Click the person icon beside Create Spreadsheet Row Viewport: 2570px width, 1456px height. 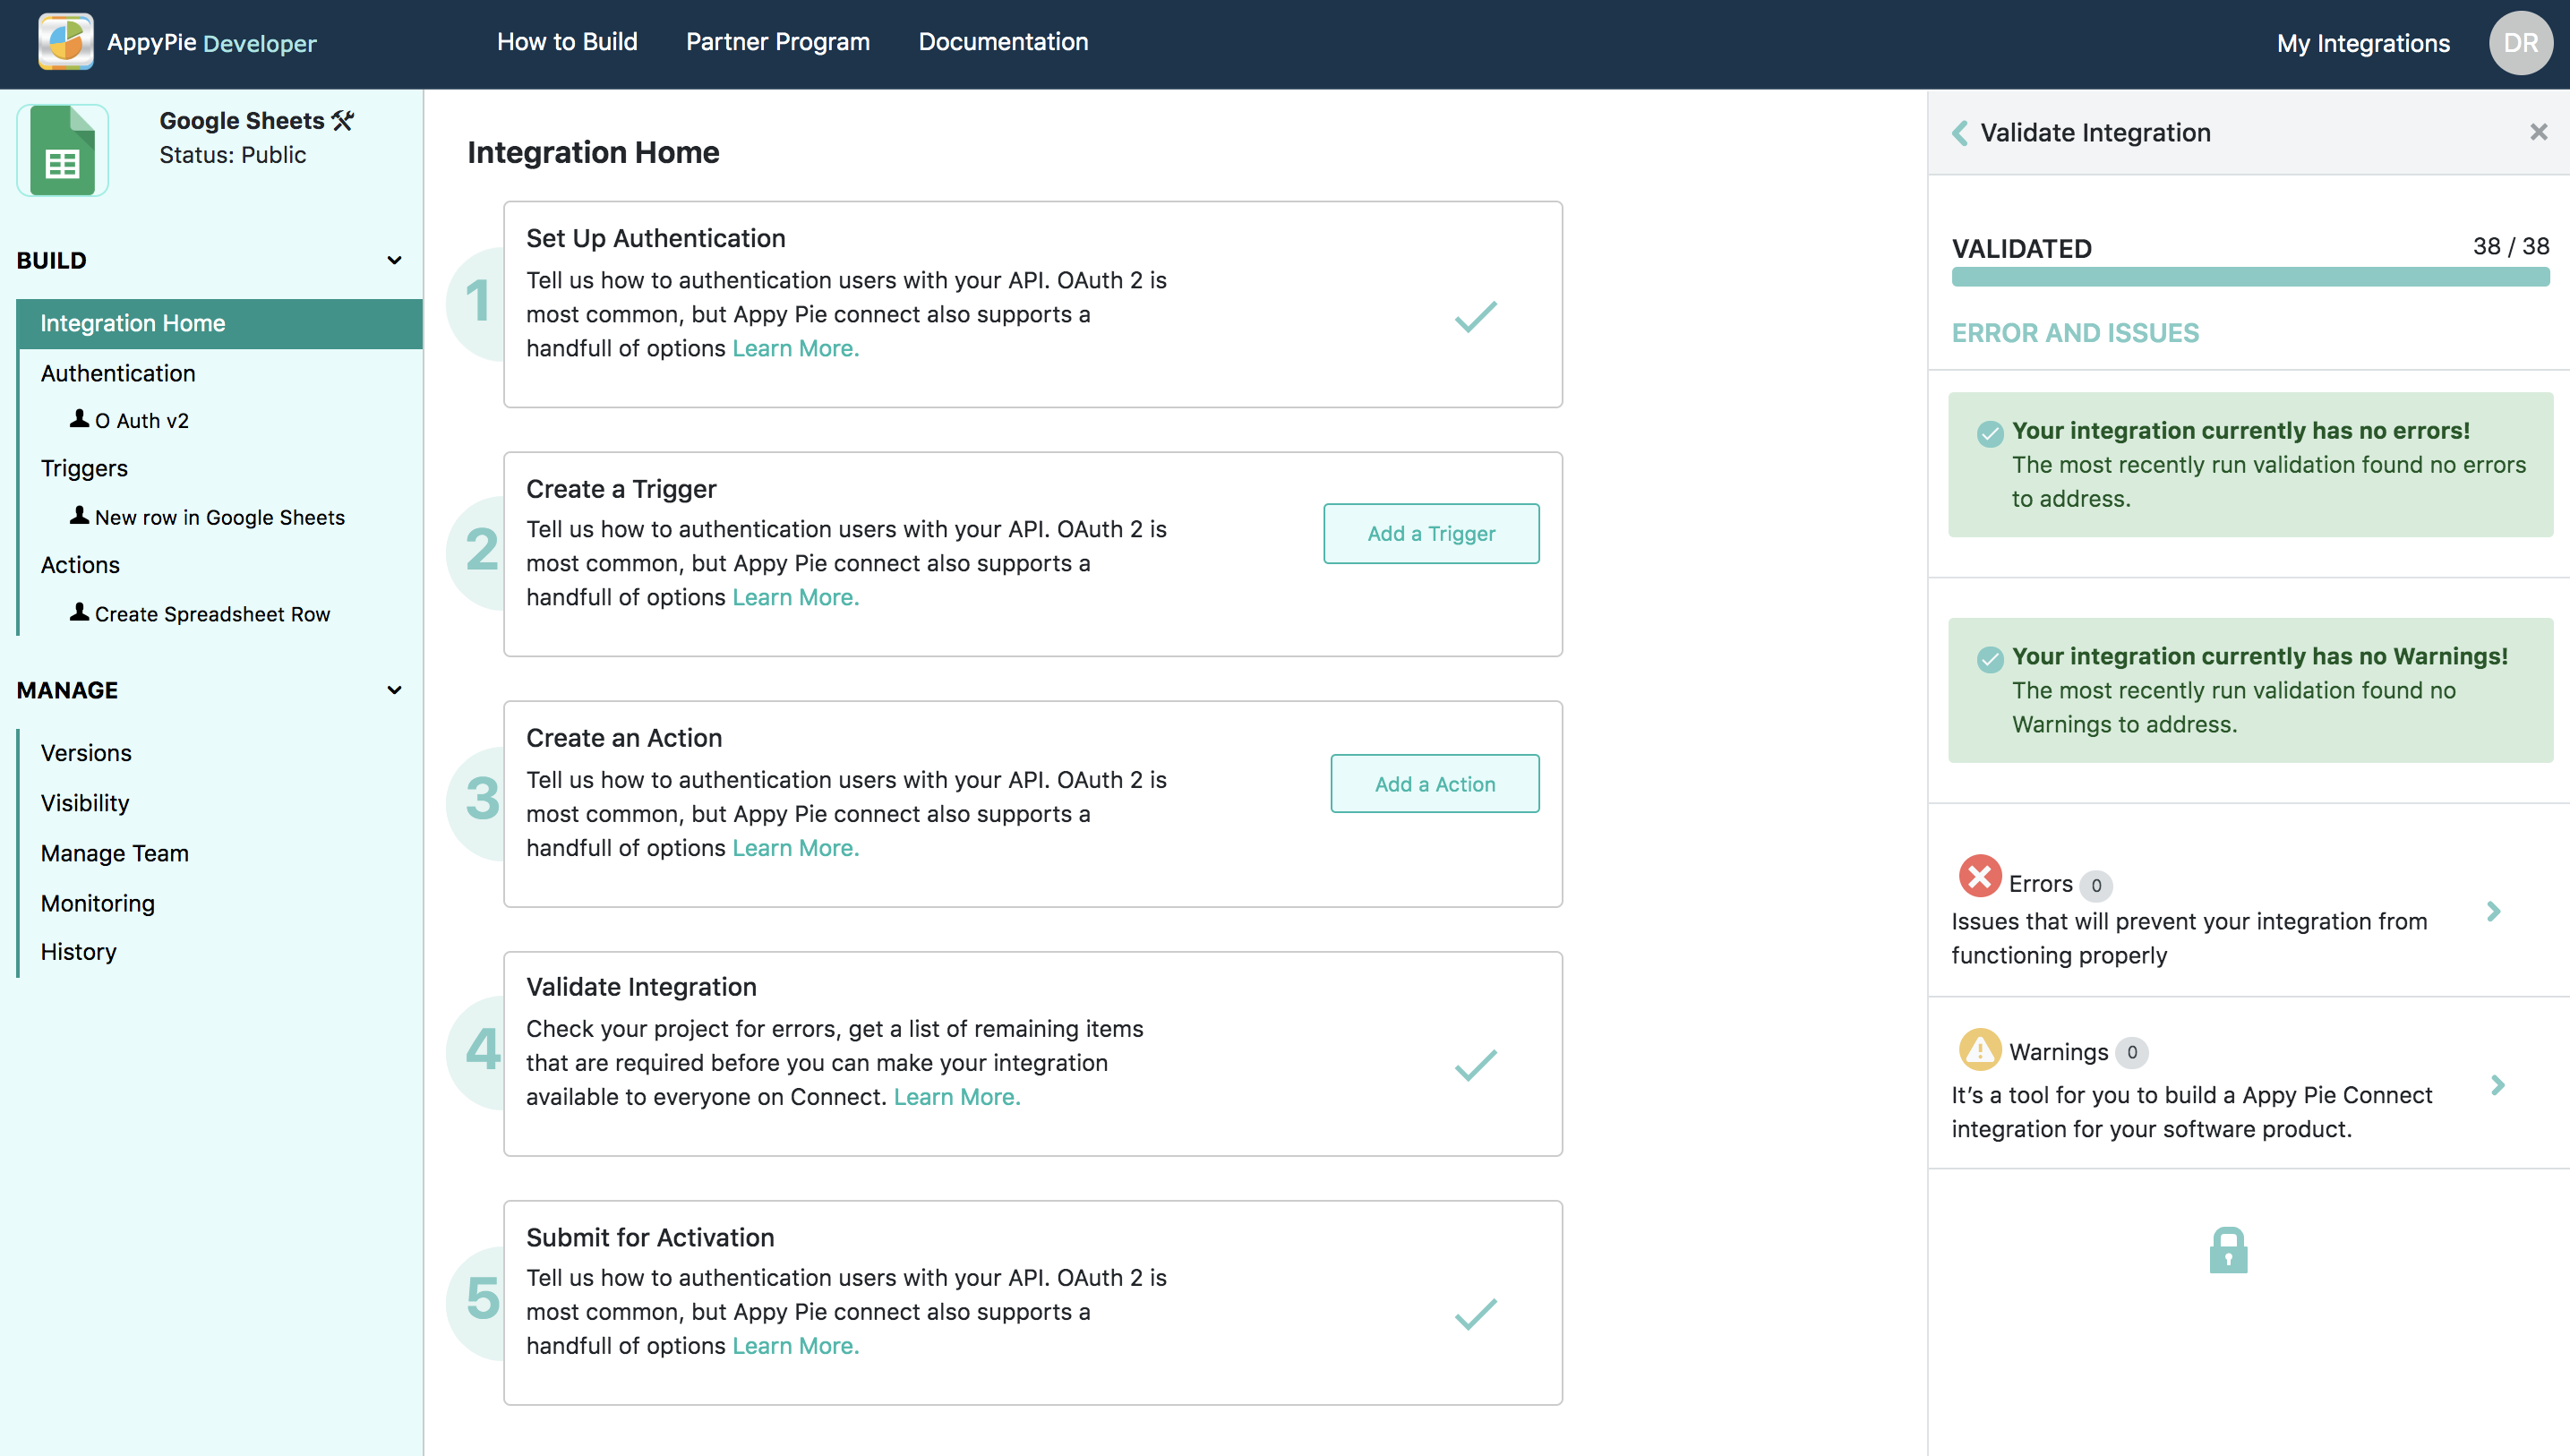[79, 612]
